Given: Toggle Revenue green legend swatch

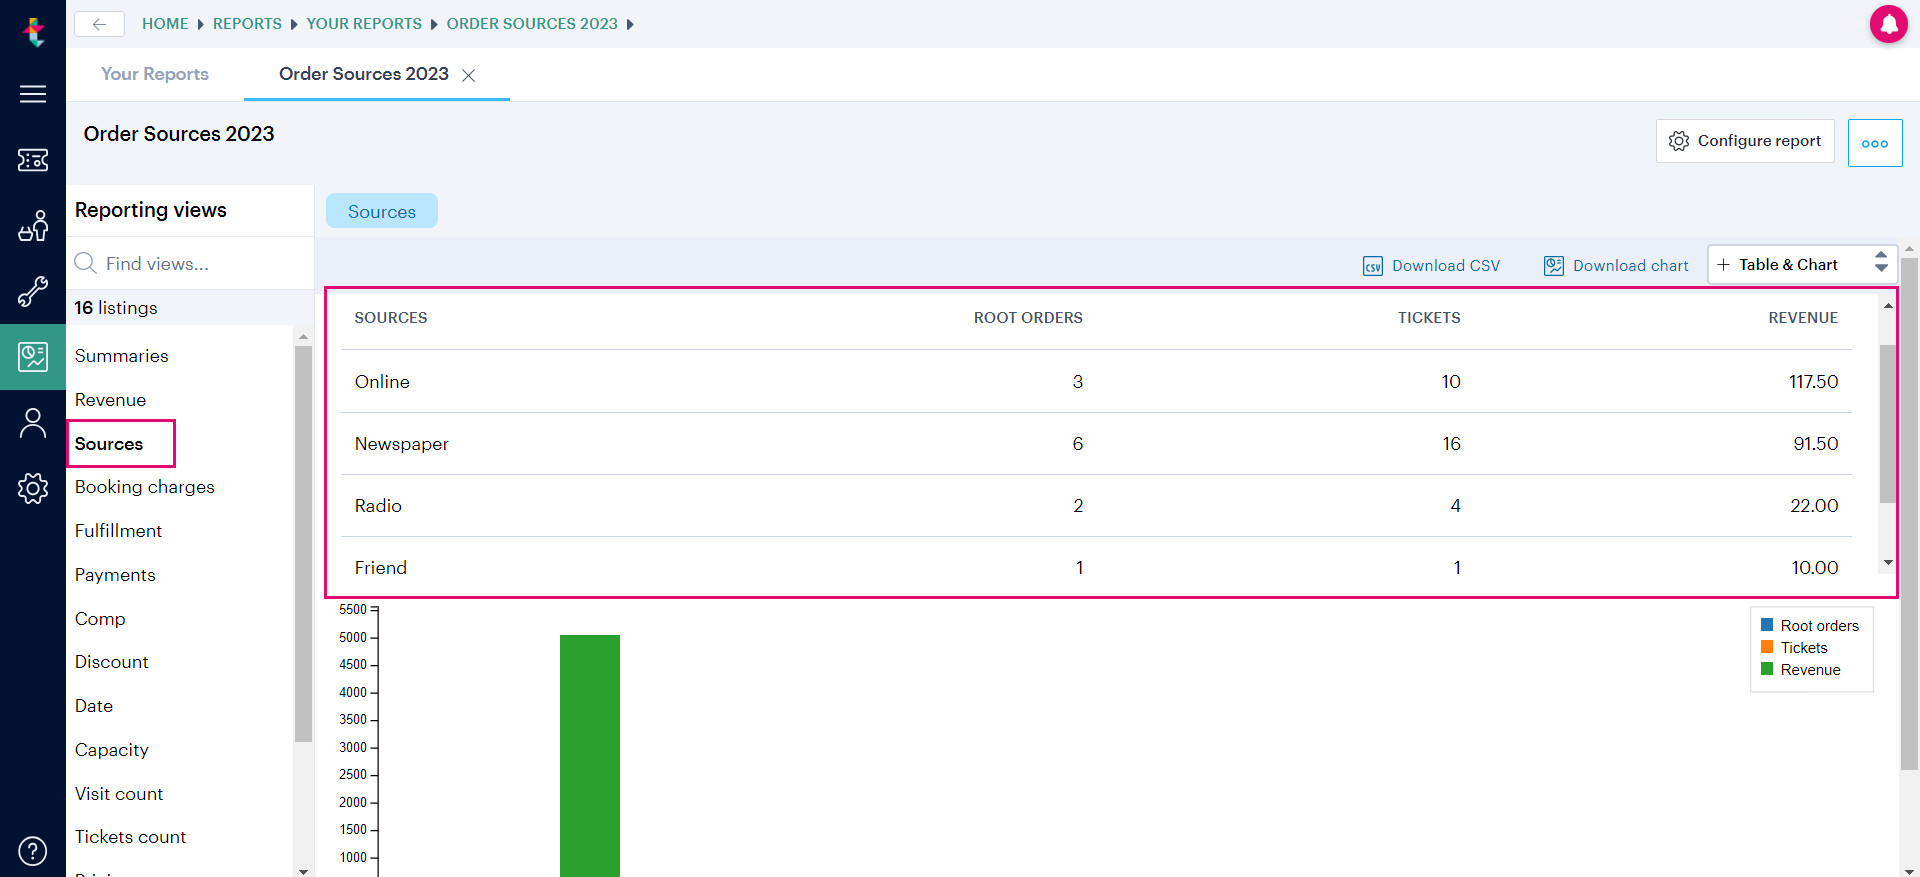Looking at the screenshot, I should [x=1767, y=669].
